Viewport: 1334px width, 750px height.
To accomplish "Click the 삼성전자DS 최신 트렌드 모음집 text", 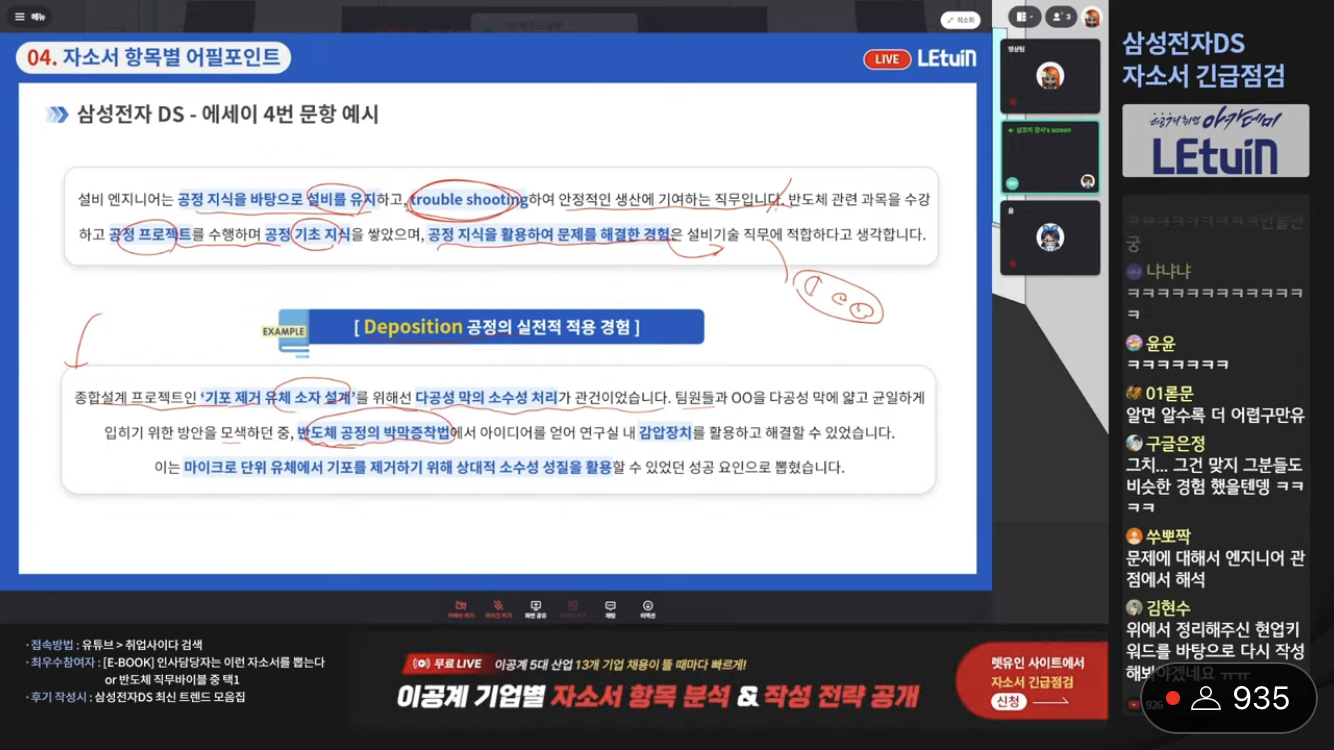I will [x=170, y=696].
